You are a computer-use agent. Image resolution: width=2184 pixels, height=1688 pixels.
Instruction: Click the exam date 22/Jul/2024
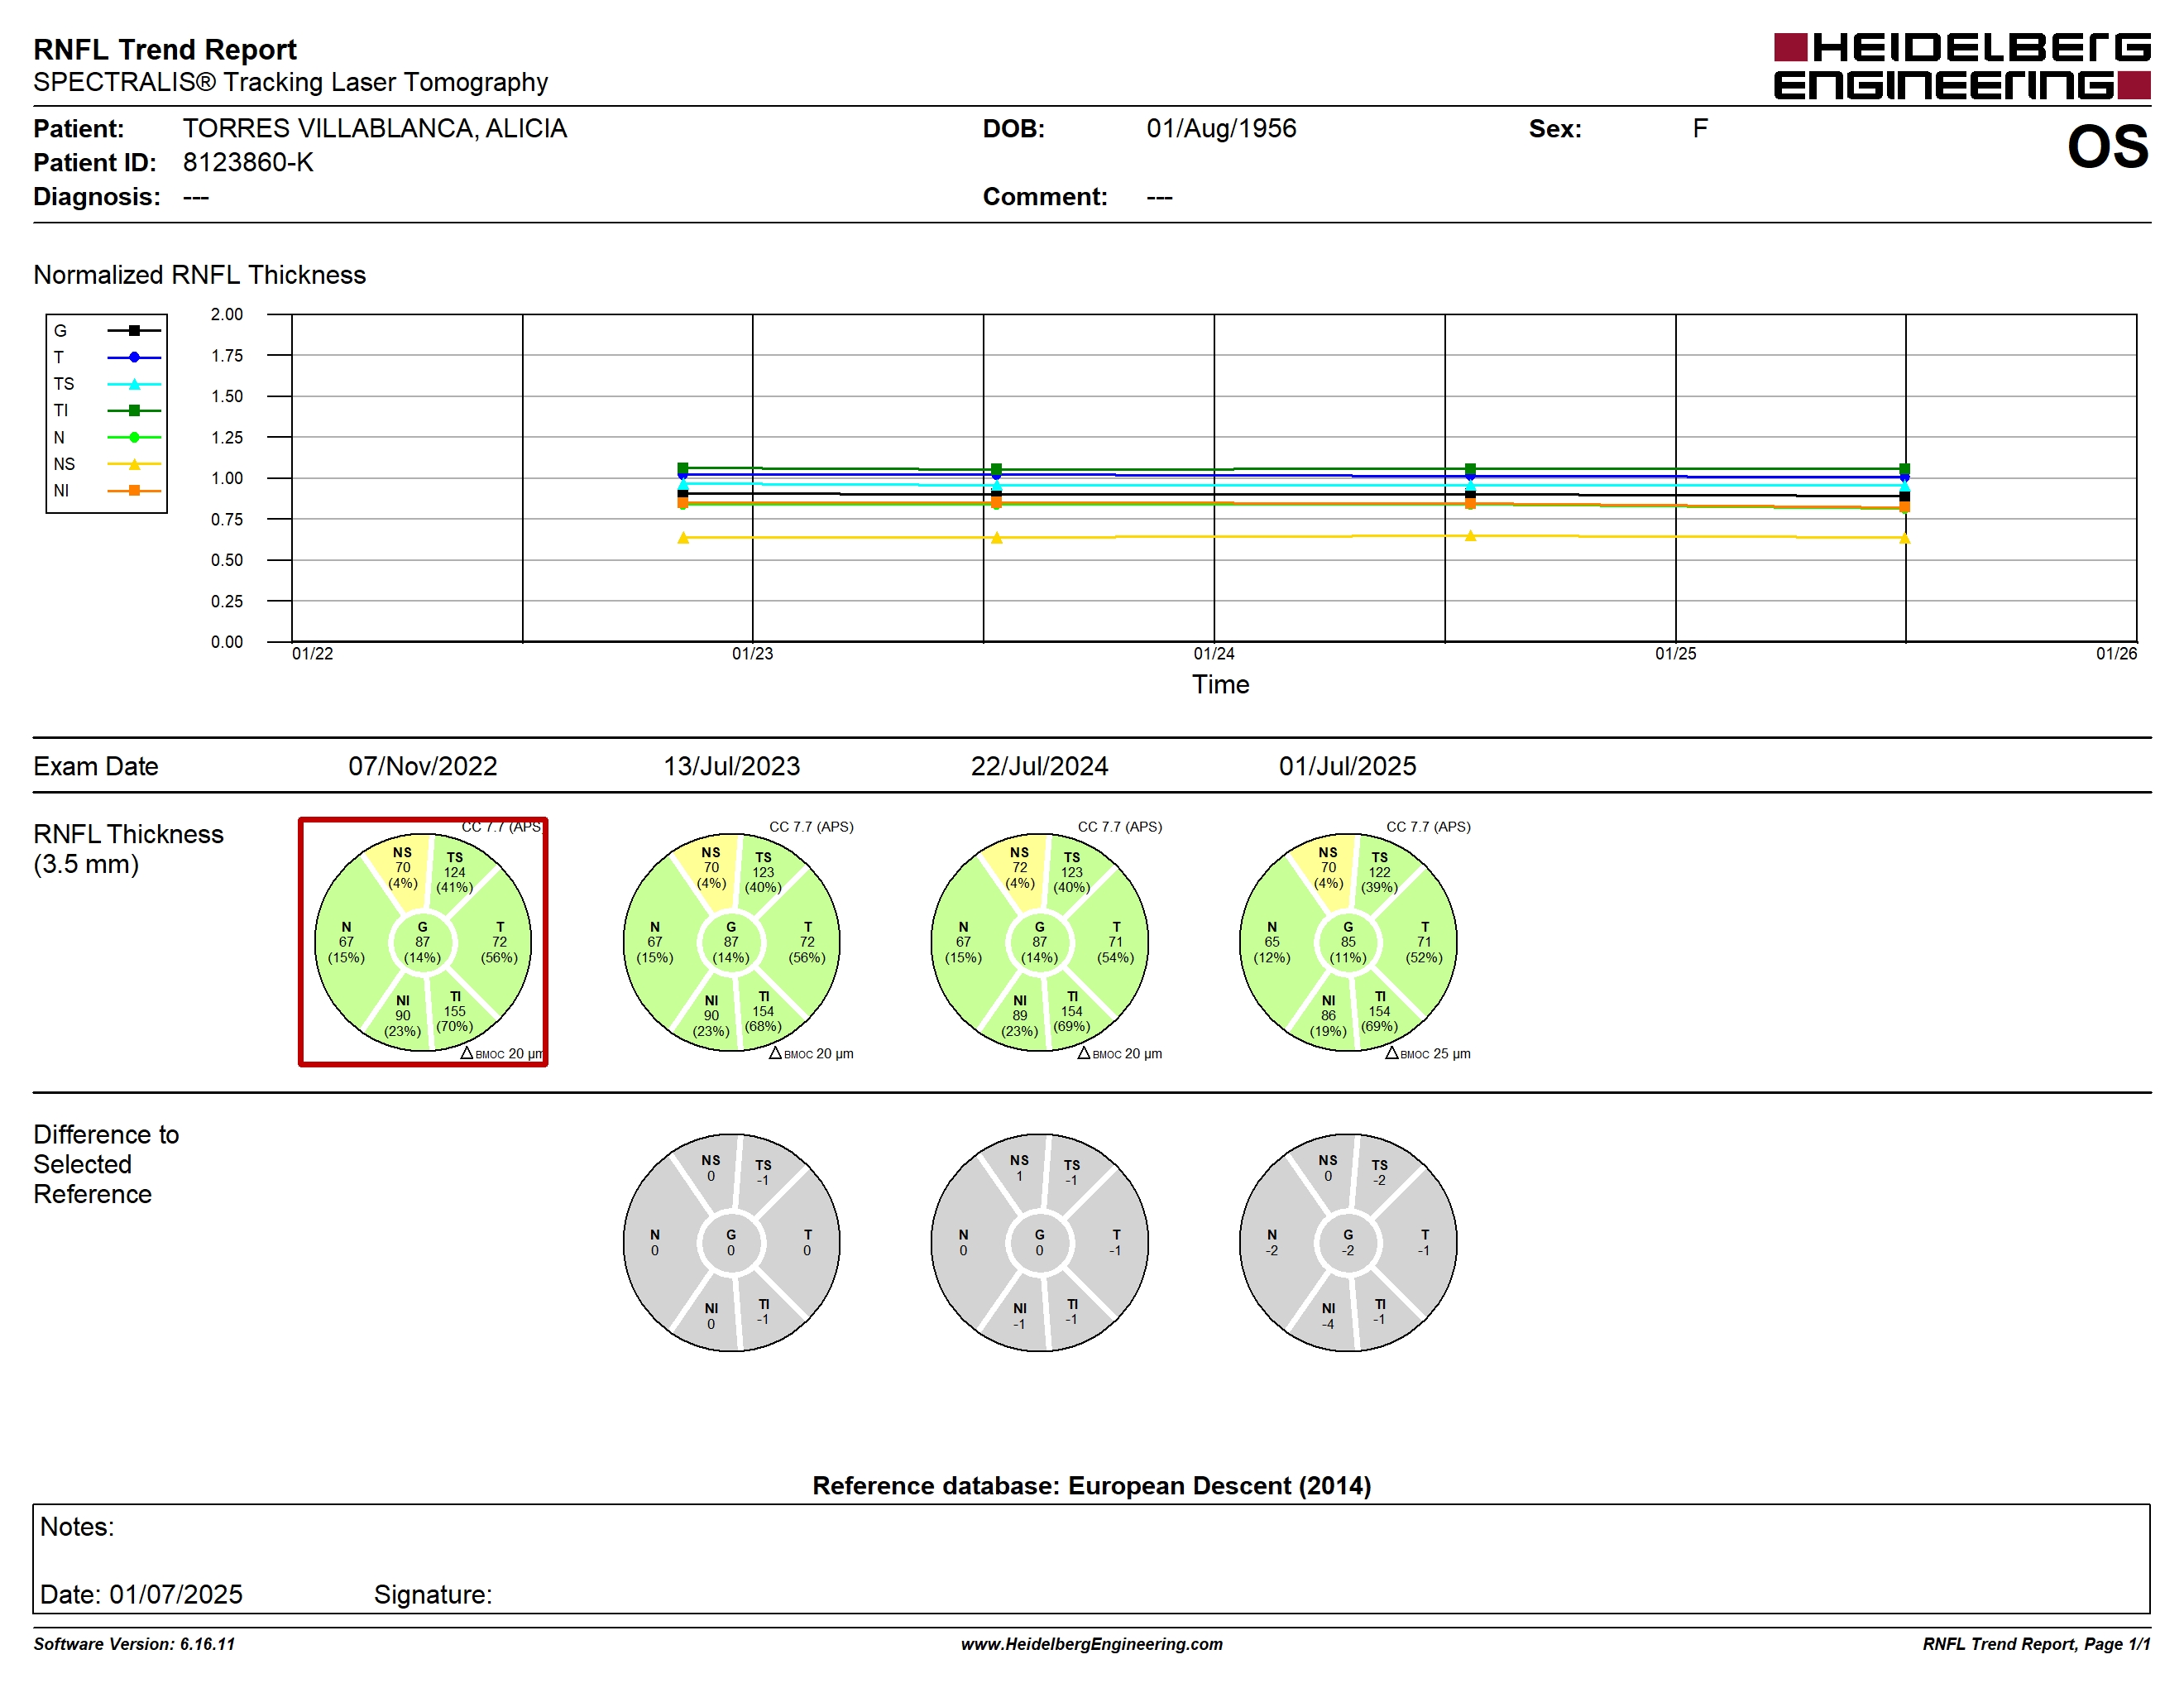1039,766
